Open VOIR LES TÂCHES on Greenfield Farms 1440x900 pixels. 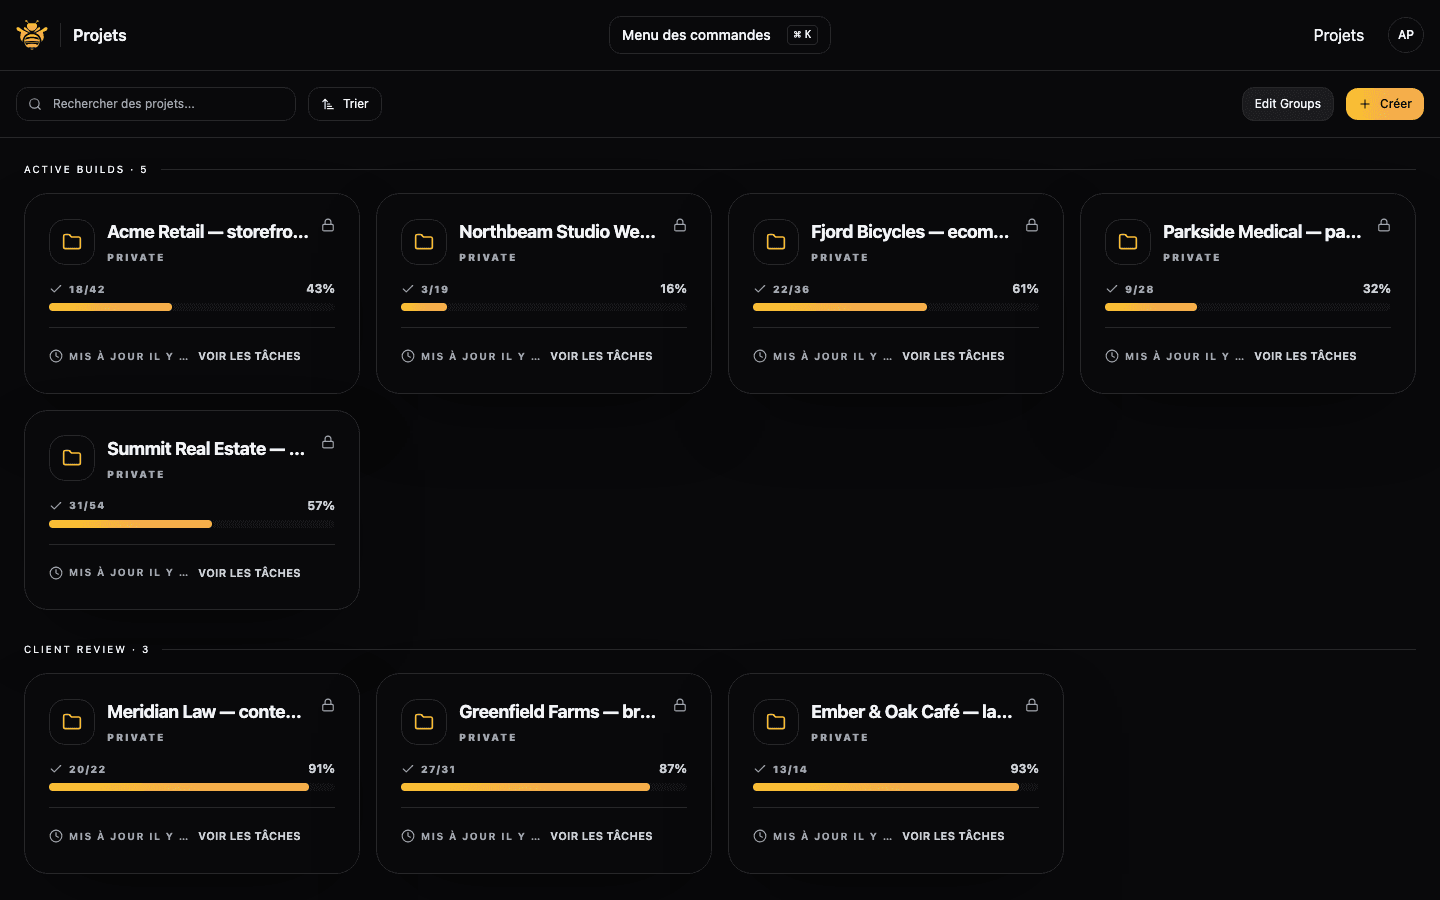click(601, 836)
